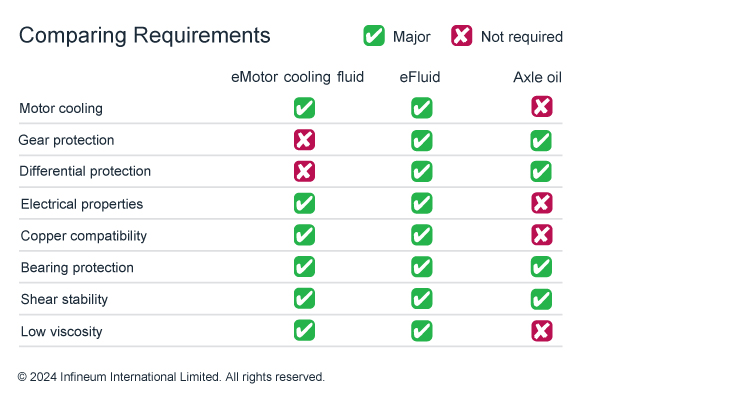Click Axle oil X for Copper compatibility

coord(541,235)
